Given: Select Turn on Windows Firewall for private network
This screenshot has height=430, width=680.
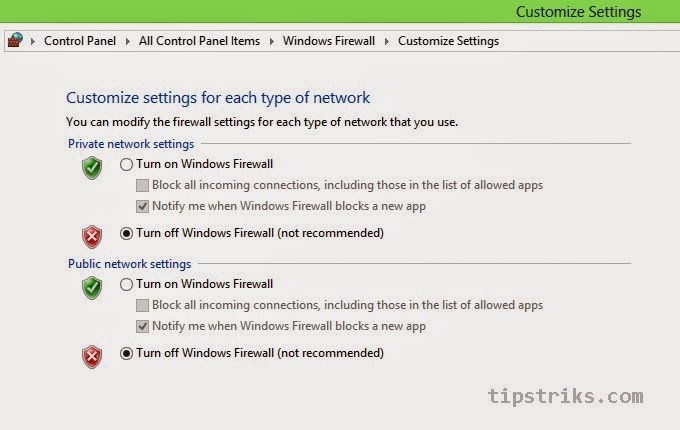Looking at the screenshot, I should (126, 164).
